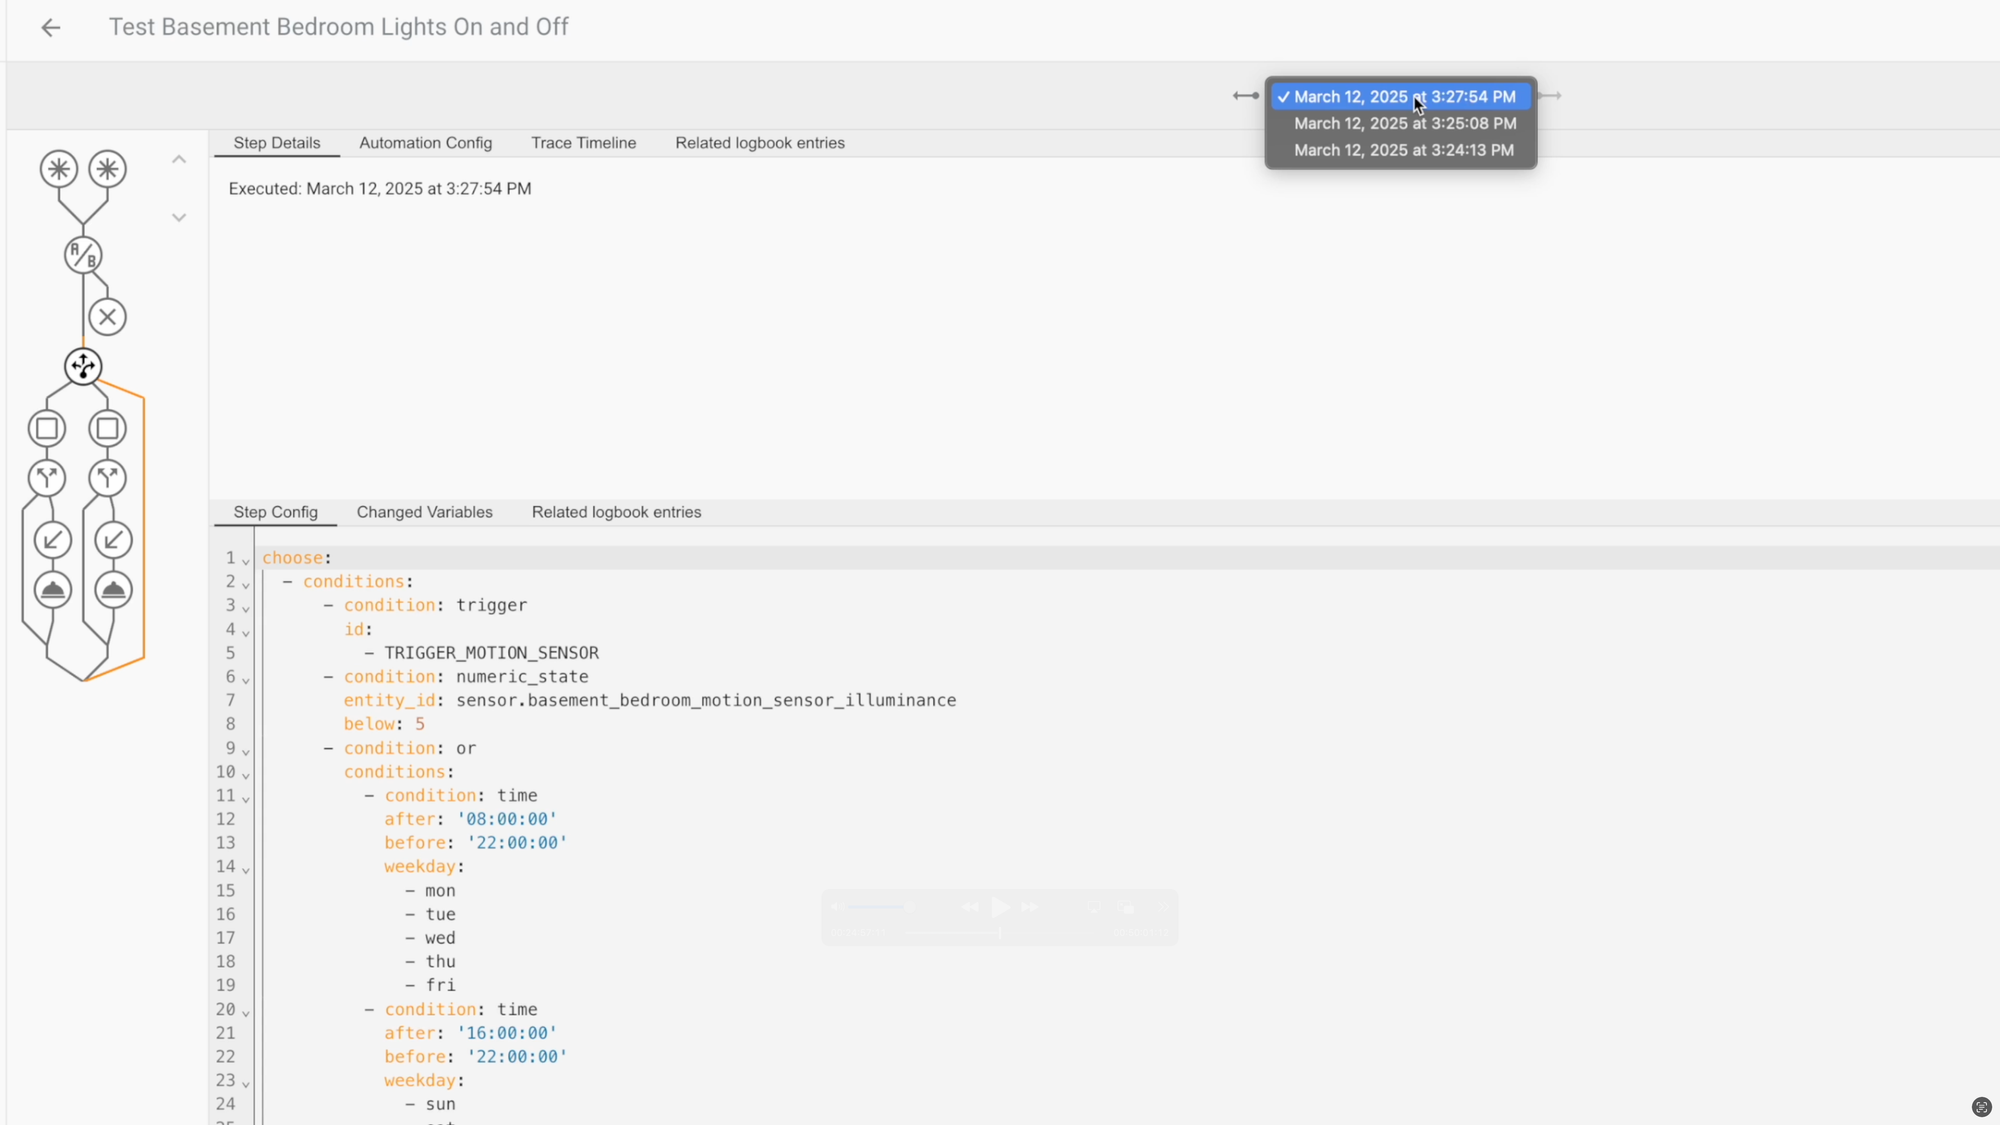Fold the first time condition on line 11
This screenshot has height=1125, width=2000.
246,798
